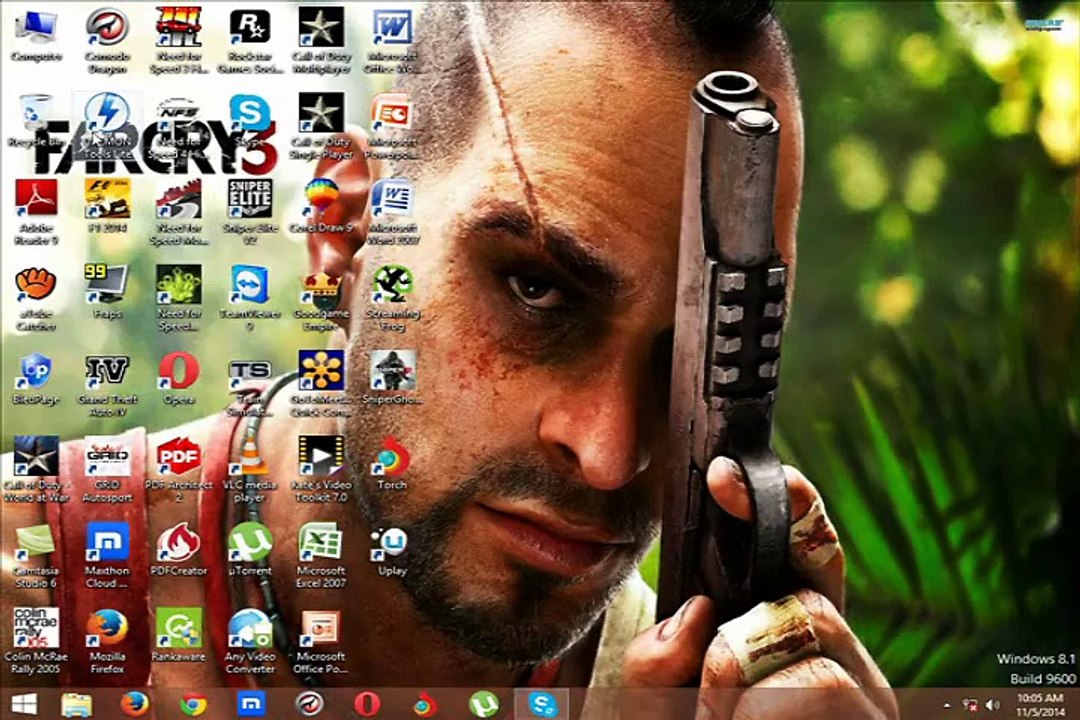
Task: Launch Corel Draw 9 balloon icon
Action: coord(321,207)
